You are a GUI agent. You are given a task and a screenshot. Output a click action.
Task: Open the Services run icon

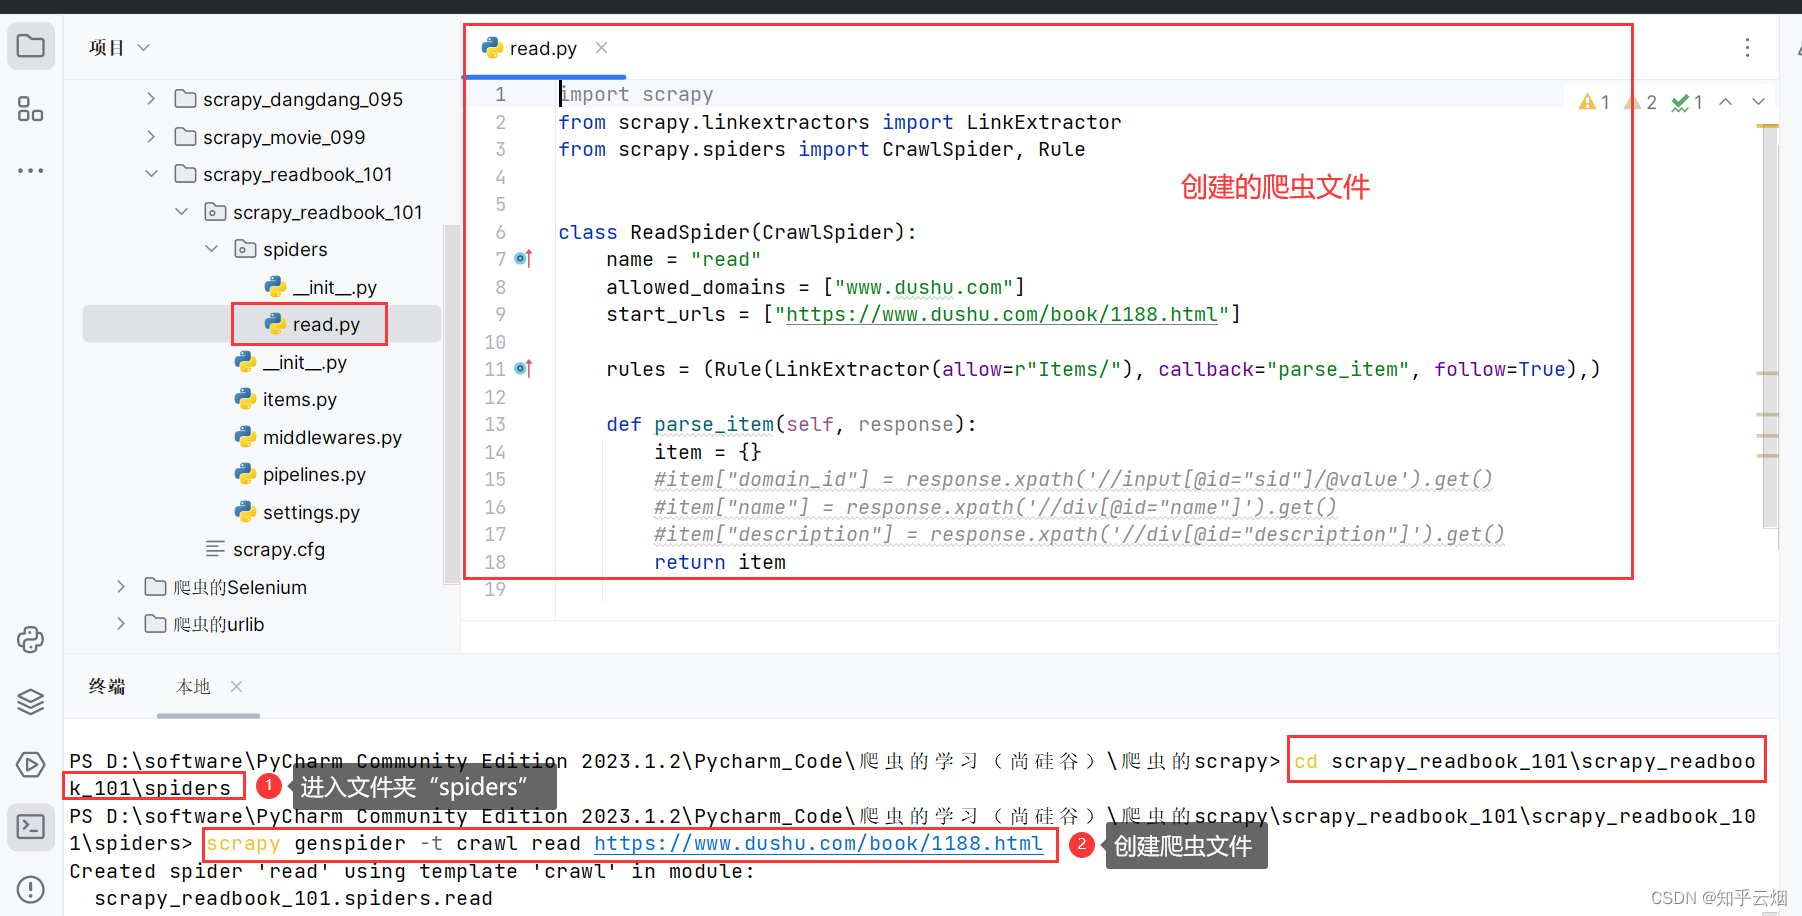tap(31, 765)
